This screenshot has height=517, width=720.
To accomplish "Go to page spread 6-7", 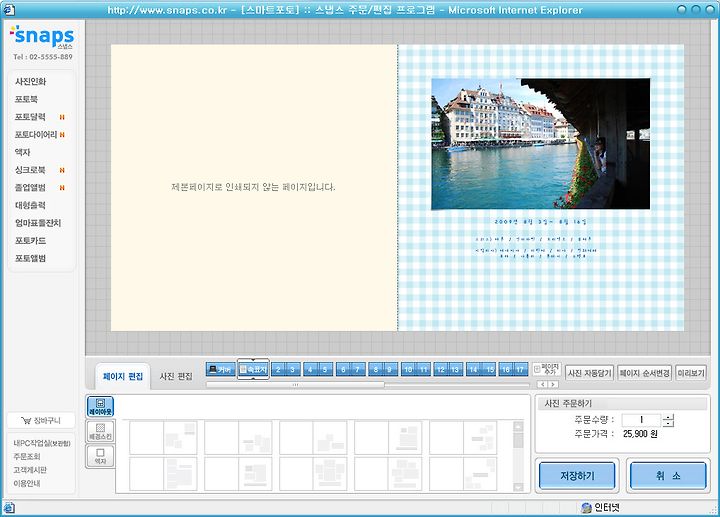I will (350, 369).
